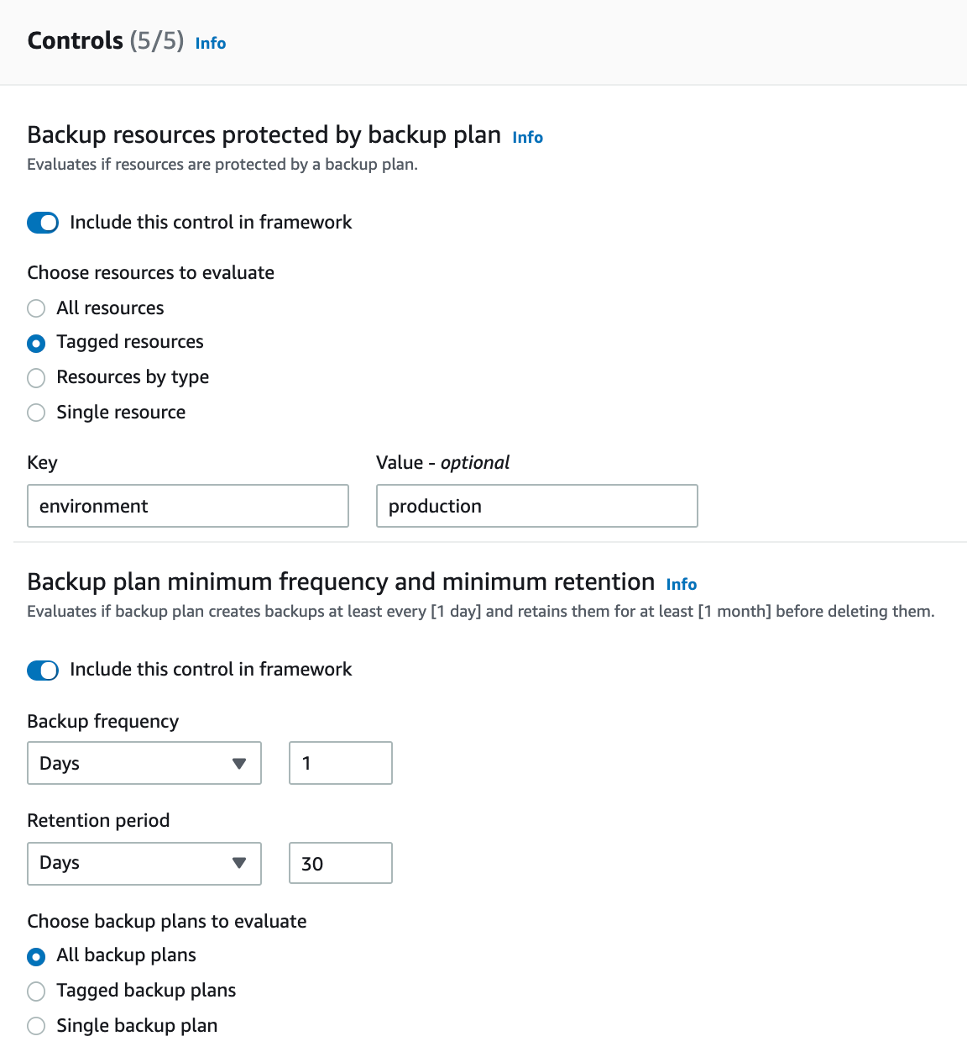
Task: Open the Retention period Days dropdown
Action: pos(143,863)
